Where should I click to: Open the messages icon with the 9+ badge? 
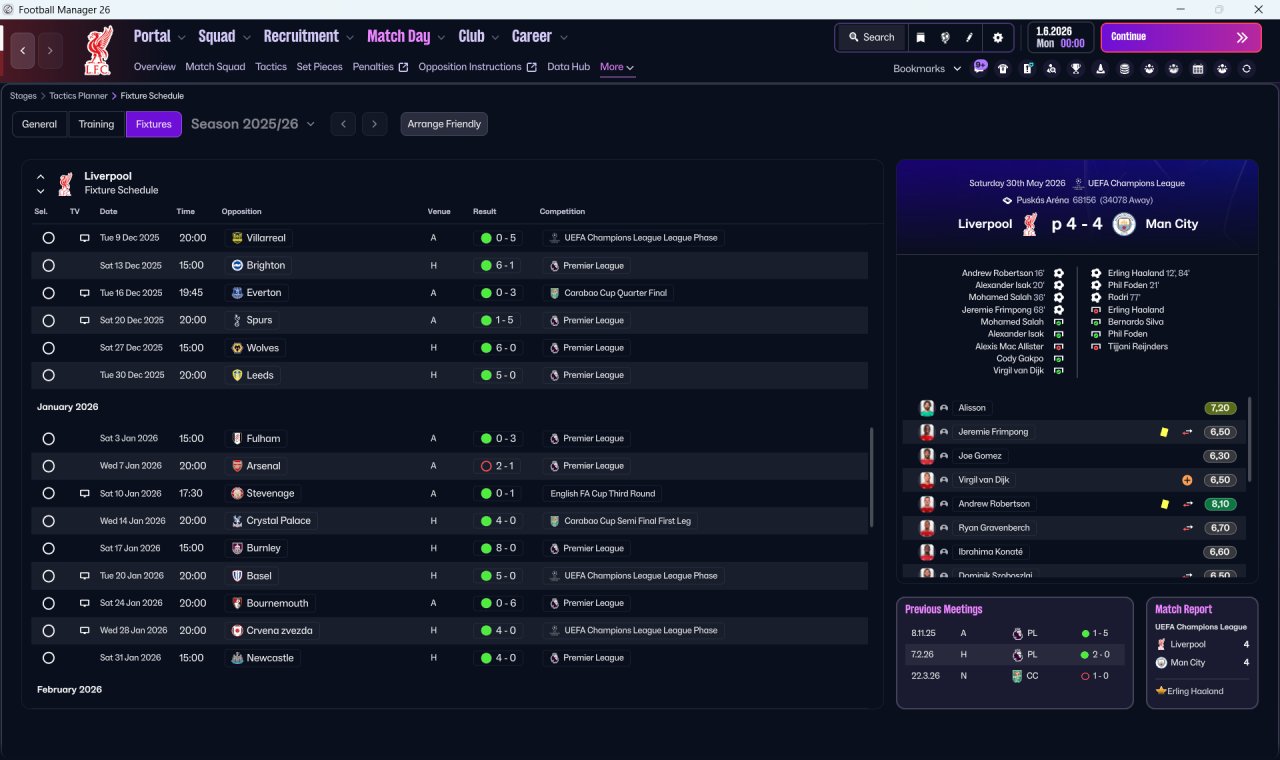coord(980,68)
